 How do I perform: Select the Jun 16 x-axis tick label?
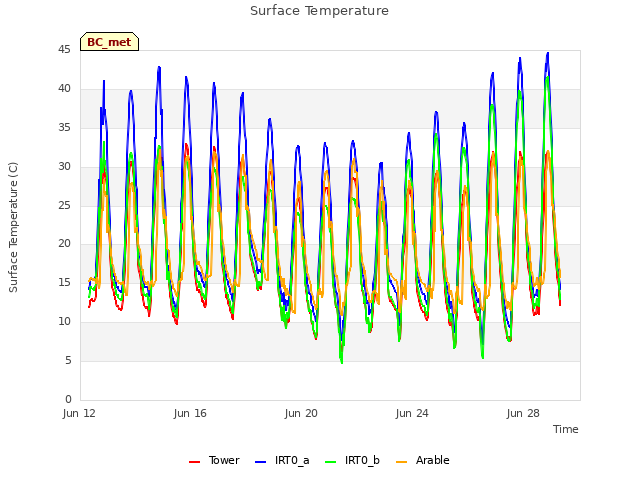(x=190, y=413)
